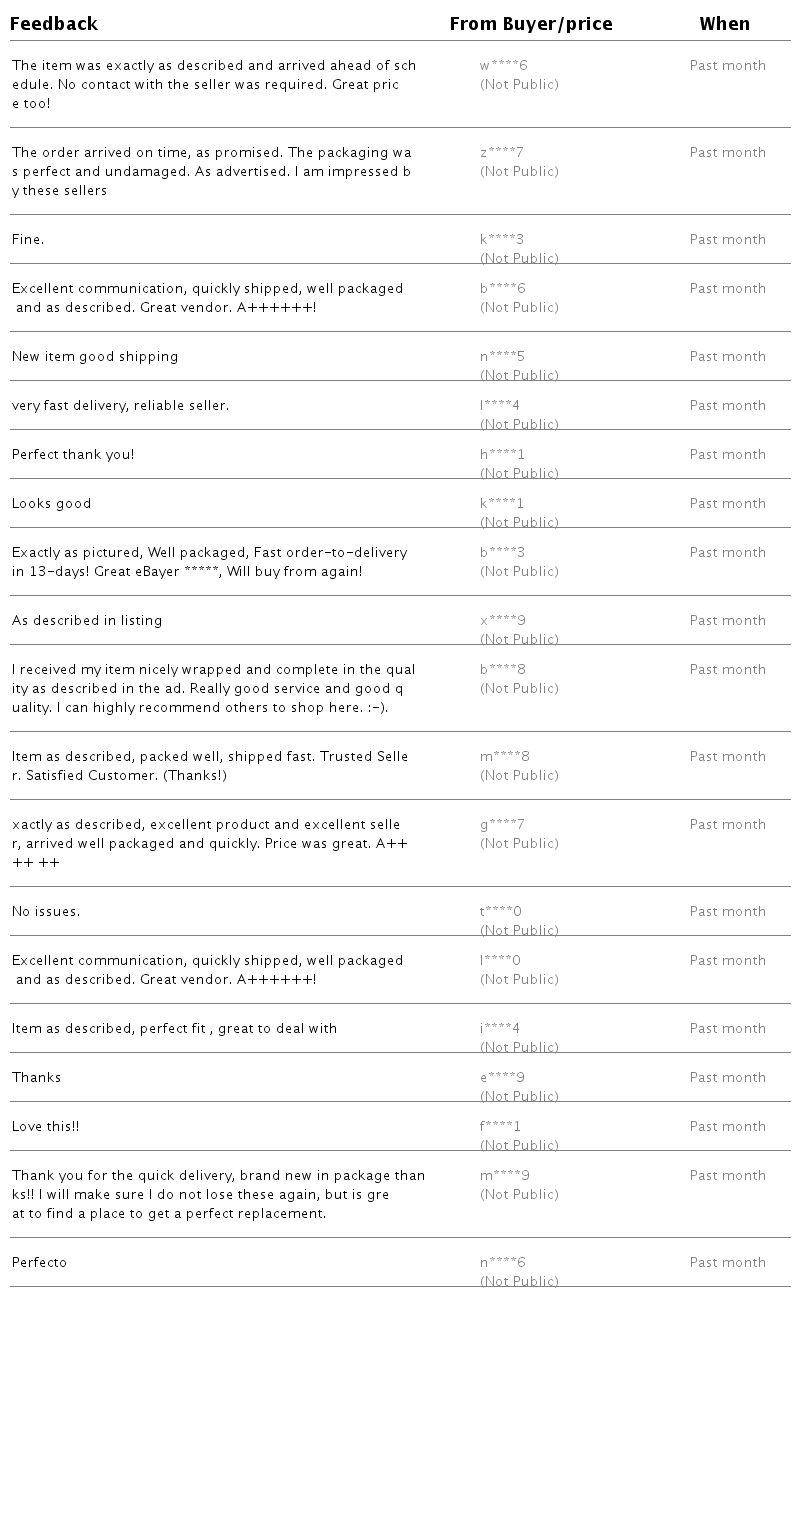Open buyer i****4 profile
800x1536 pixels.
click(x=499, y=1029)
